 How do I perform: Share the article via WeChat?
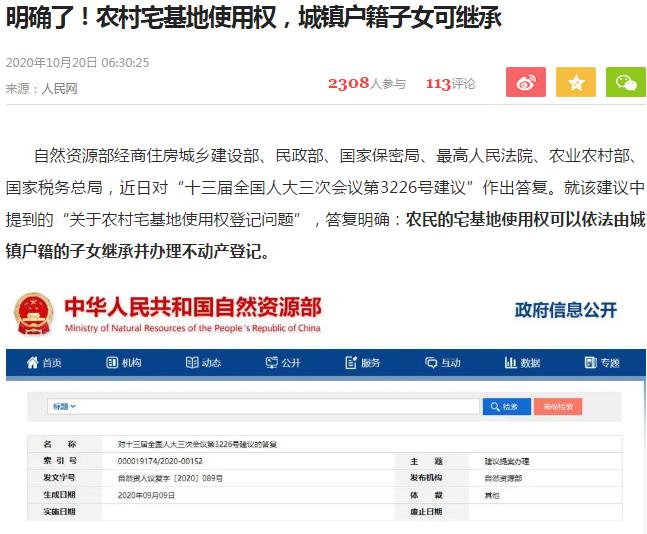[x=625, y=83]
